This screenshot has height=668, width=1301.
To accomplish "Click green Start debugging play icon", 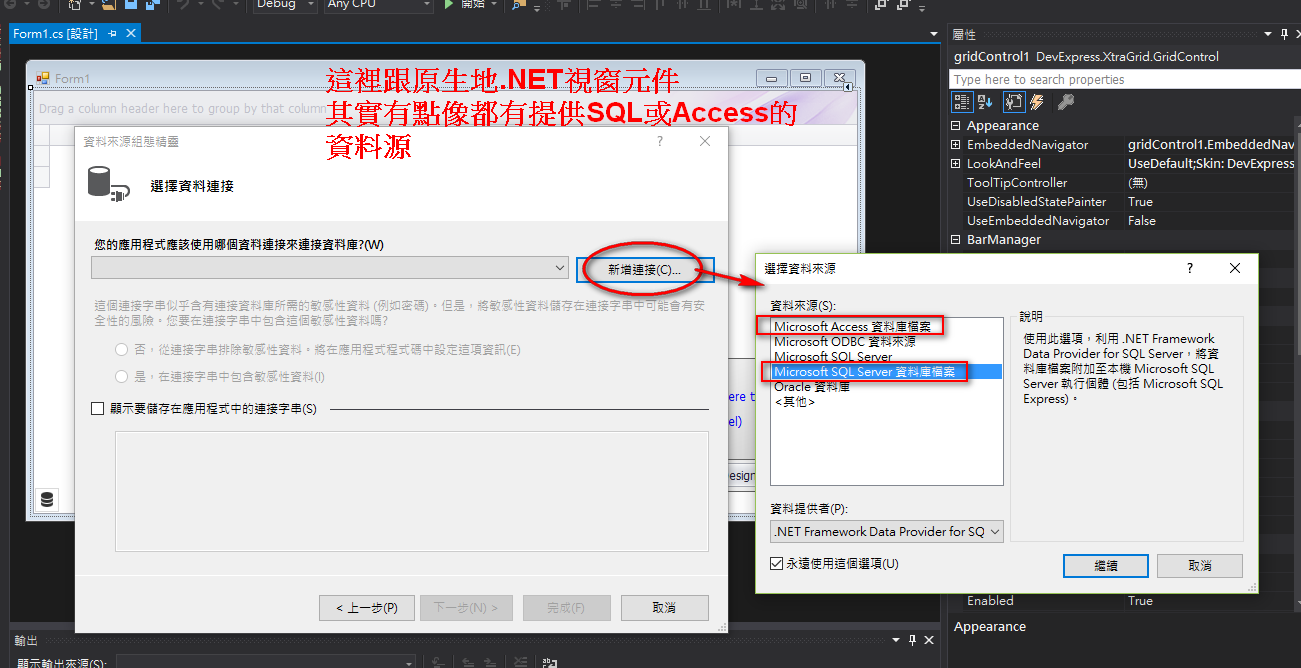I will (449, 4).
